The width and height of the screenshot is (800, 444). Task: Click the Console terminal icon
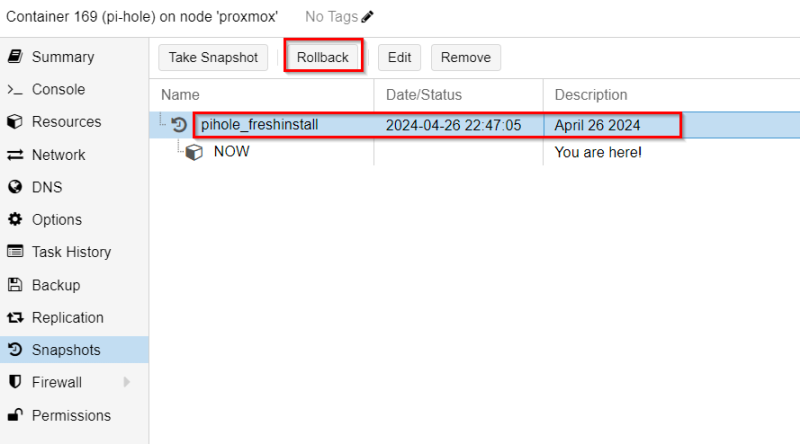click(15, 90)
